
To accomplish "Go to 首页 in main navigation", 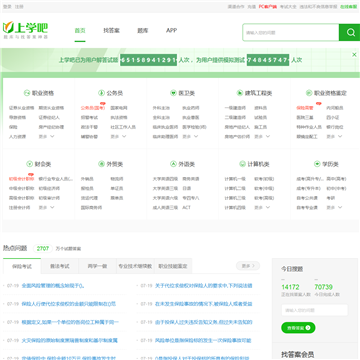I will (80, 30).
